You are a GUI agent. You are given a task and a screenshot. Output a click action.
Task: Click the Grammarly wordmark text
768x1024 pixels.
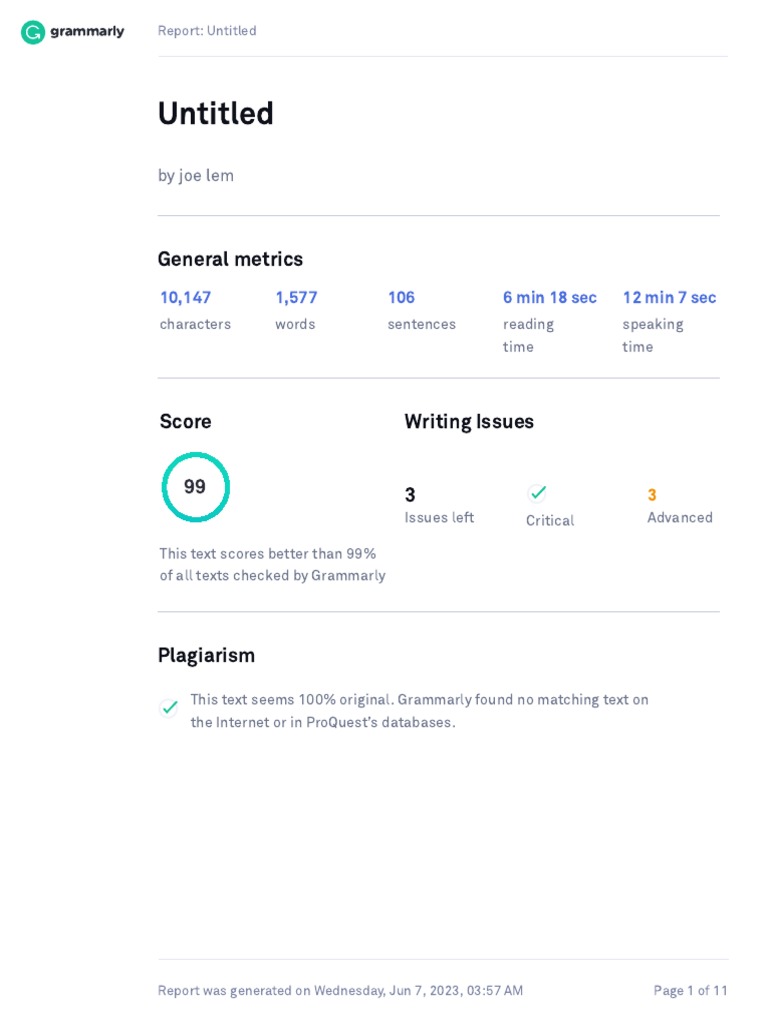coord(87,32)
